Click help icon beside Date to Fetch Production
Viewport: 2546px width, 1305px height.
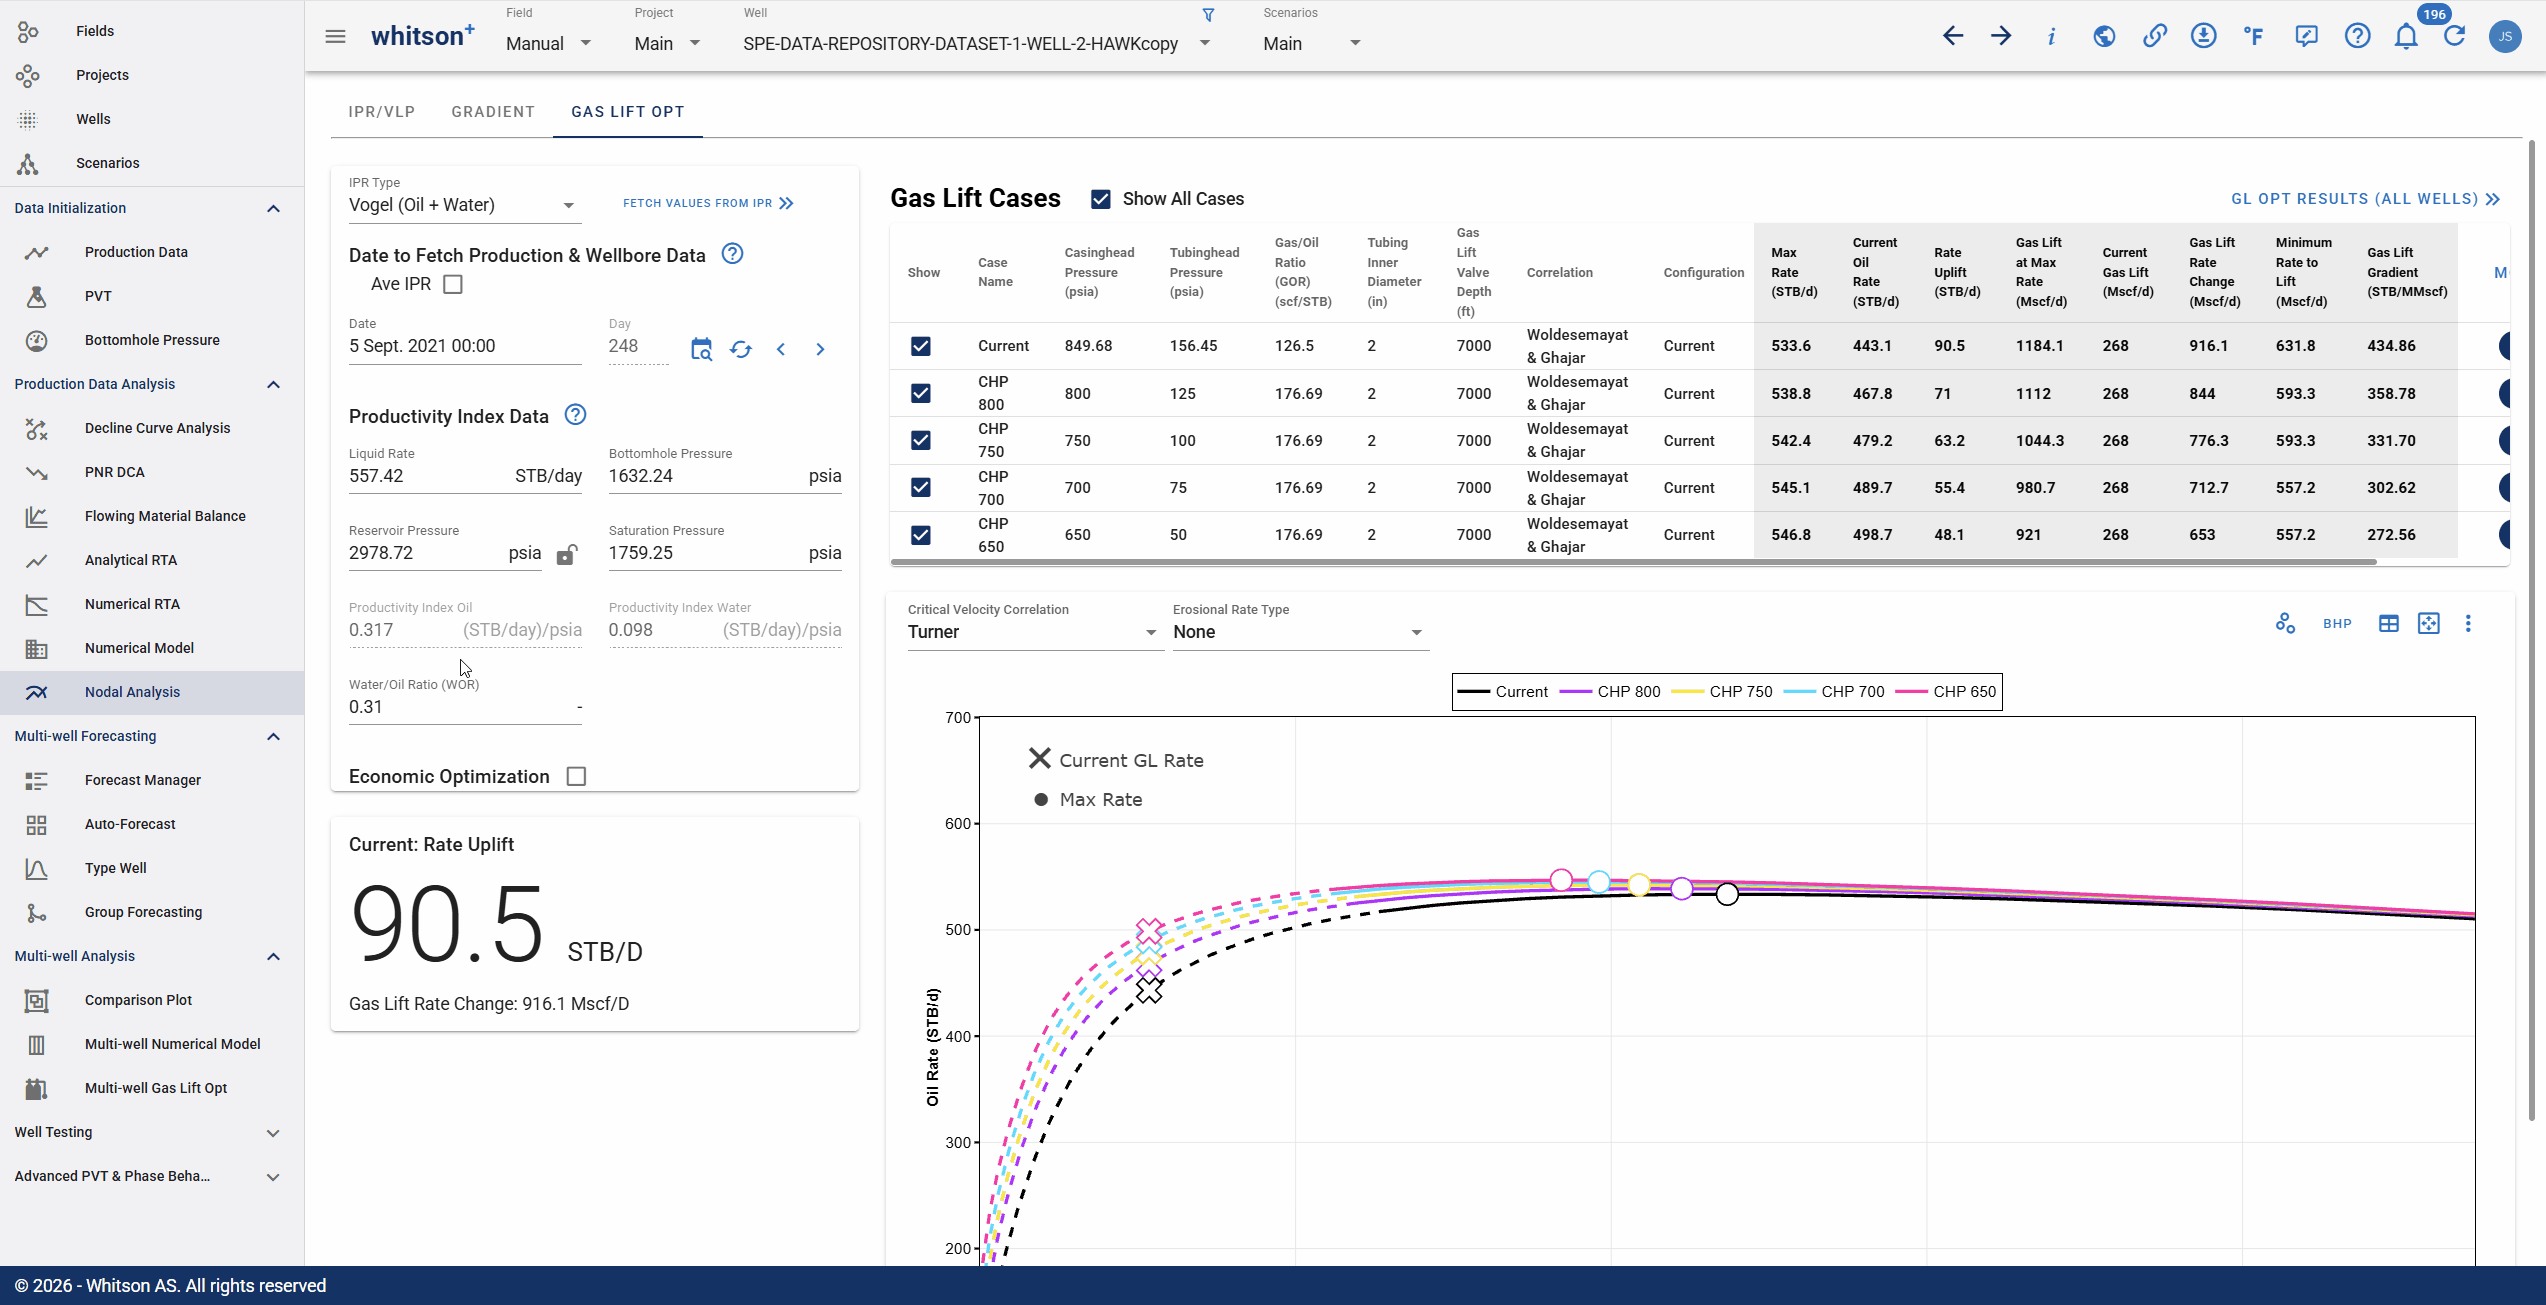tap(732, 254)
